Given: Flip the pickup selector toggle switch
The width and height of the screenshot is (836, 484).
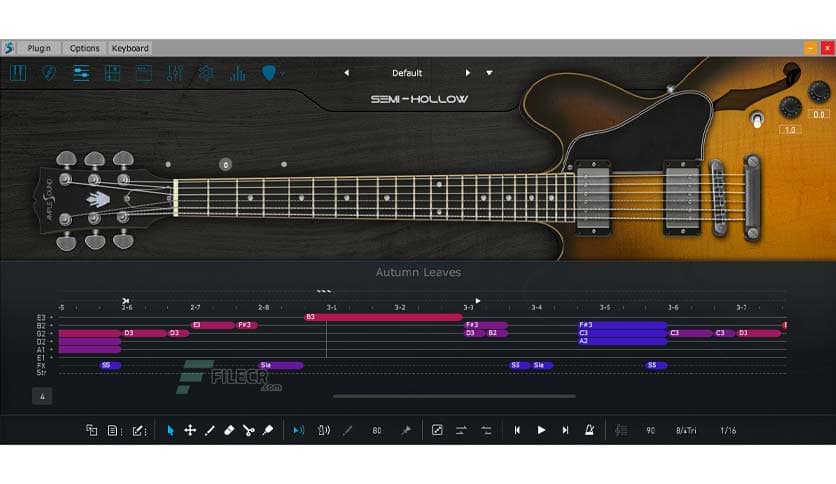Looking at the screenshot, I should [x=757, y=119].
